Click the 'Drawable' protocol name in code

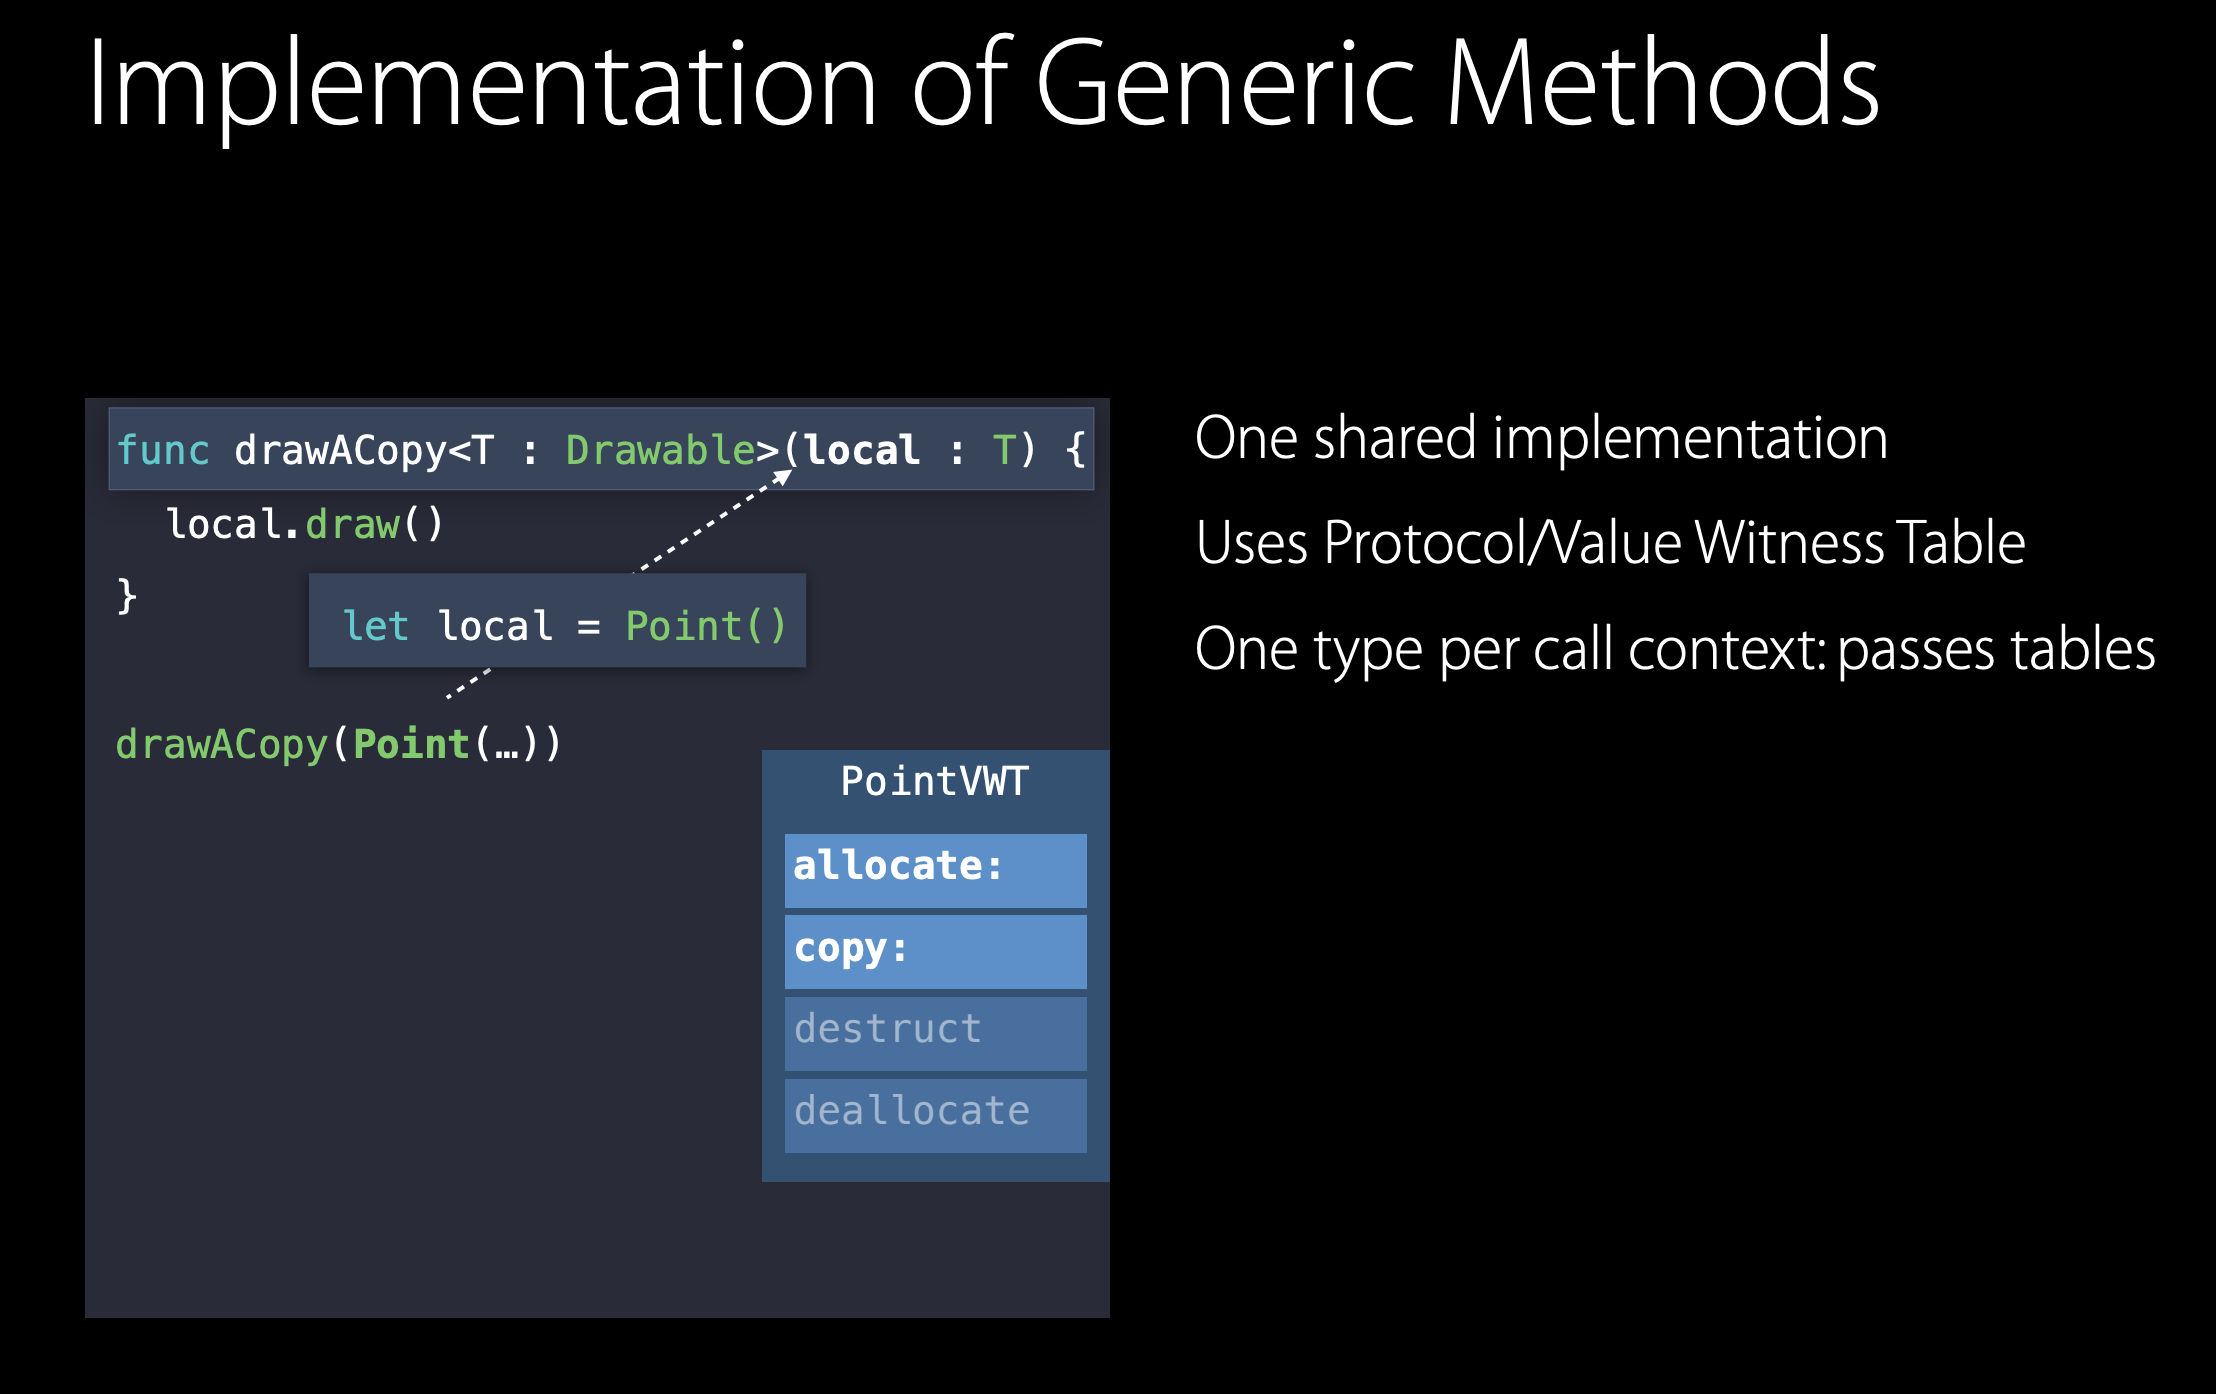pyautogui.click(x=660, y=450)
